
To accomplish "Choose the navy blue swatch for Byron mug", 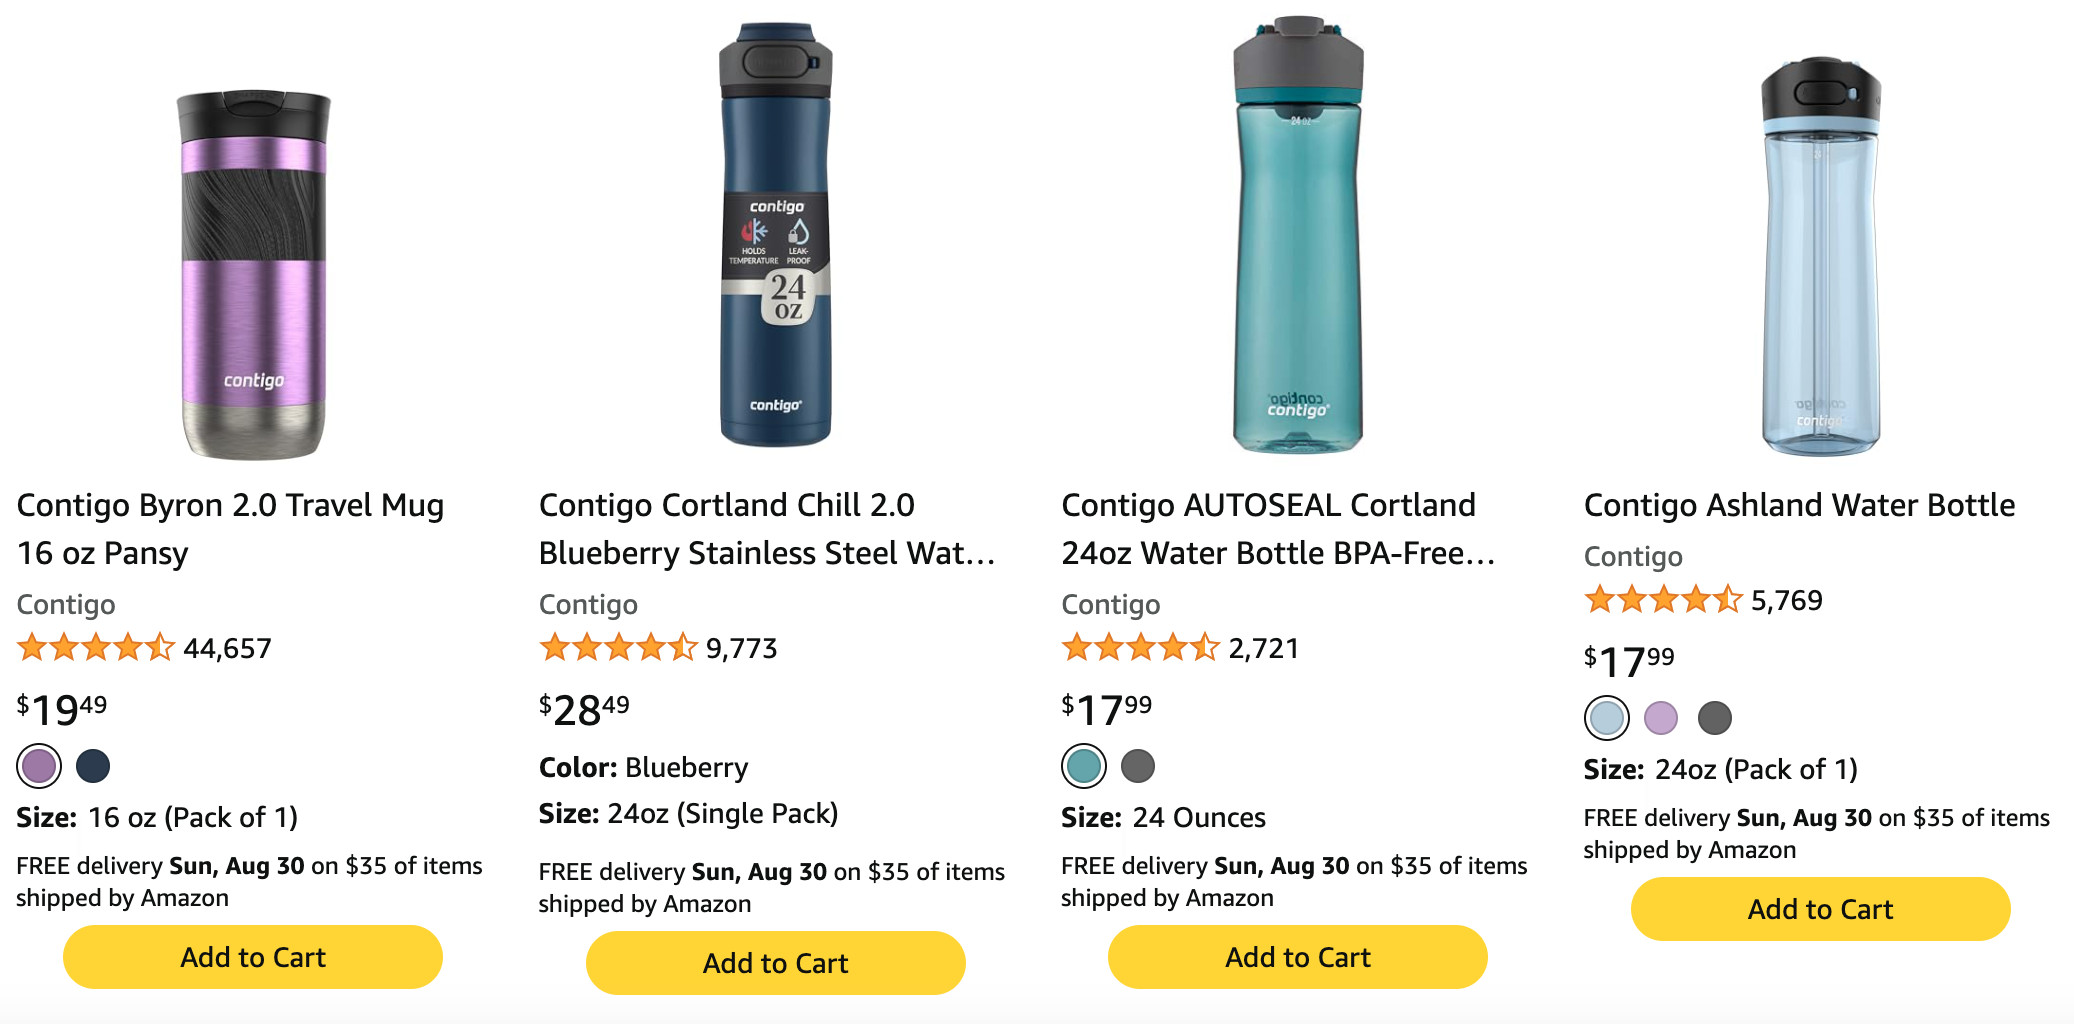I will point(93,767).
